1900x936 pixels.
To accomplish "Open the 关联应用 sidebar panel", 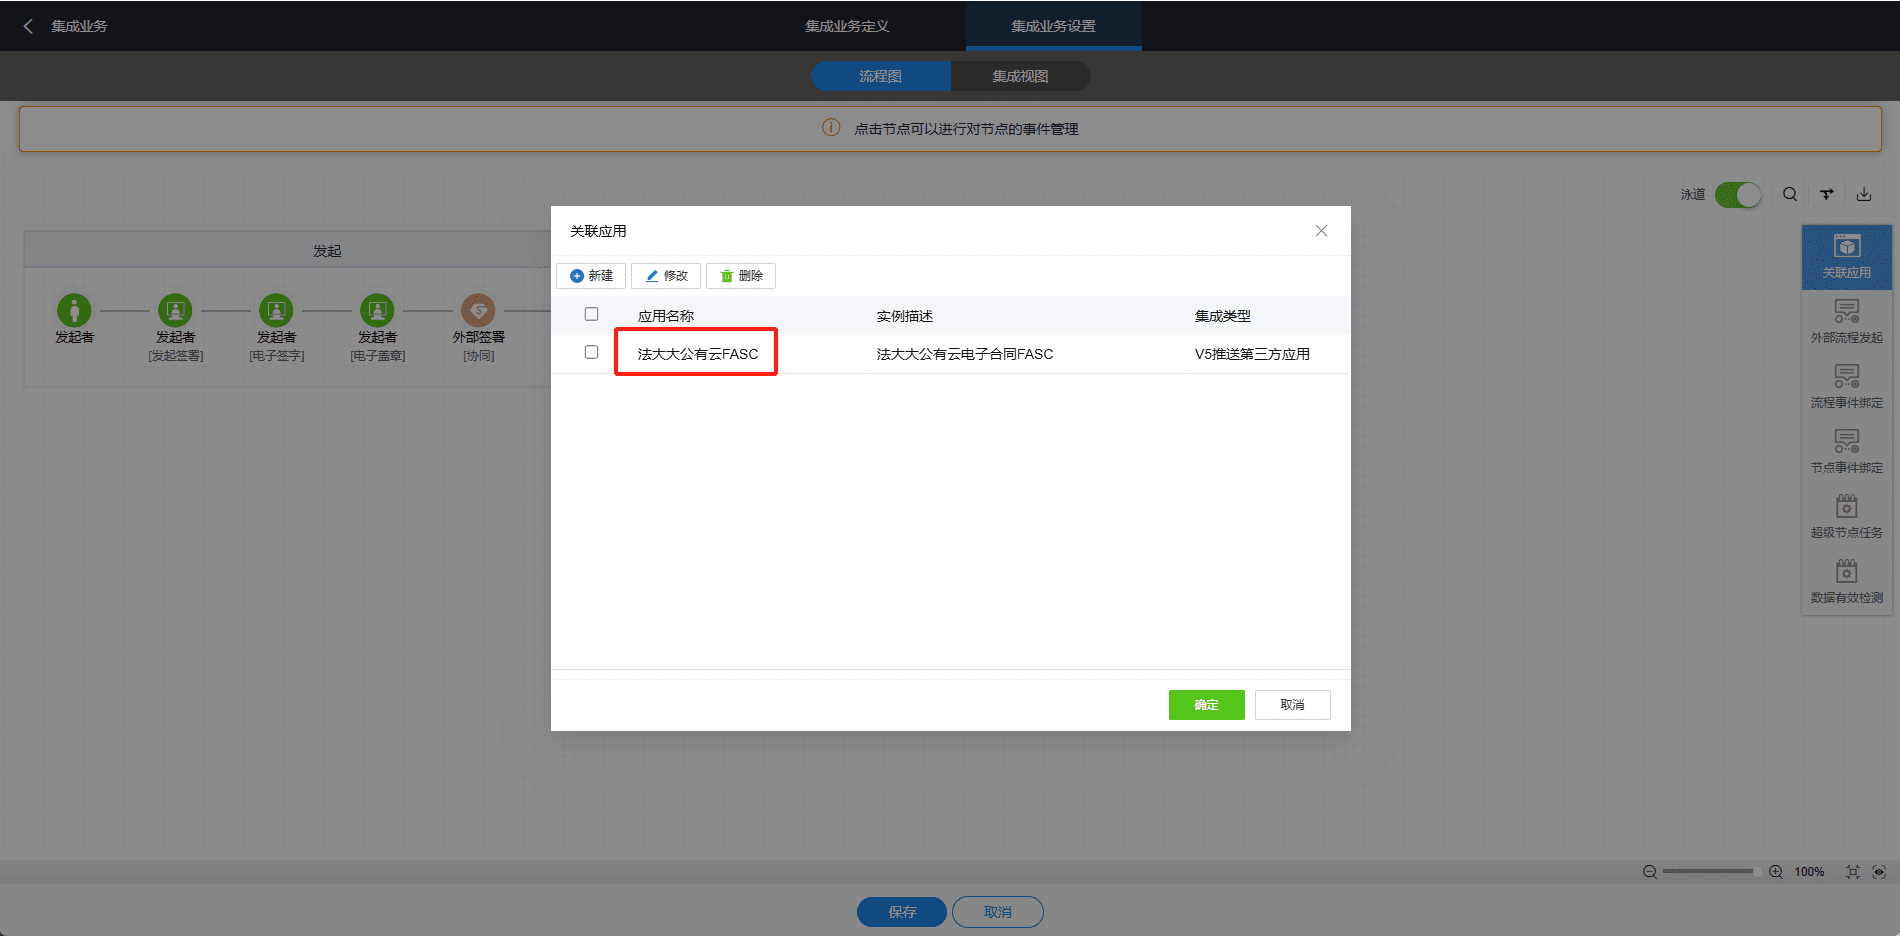I will (x=1846, y=257).
